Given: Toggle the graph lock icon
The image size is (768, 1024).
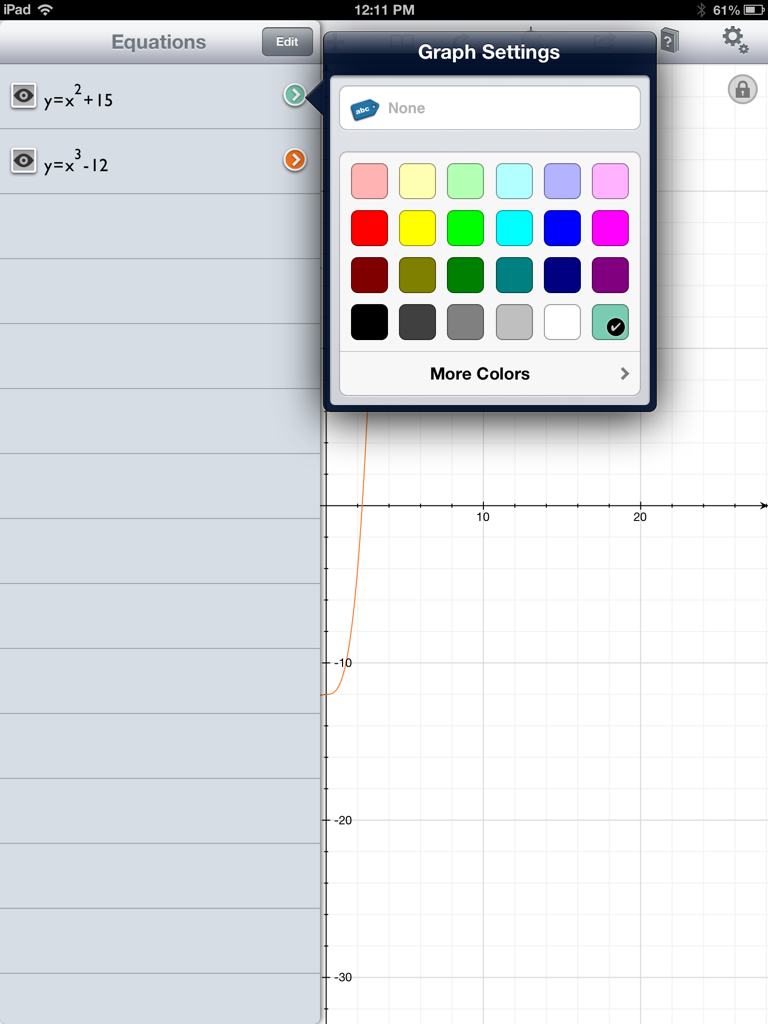Looking at the screenshot, I should click(x=743, y=89).
